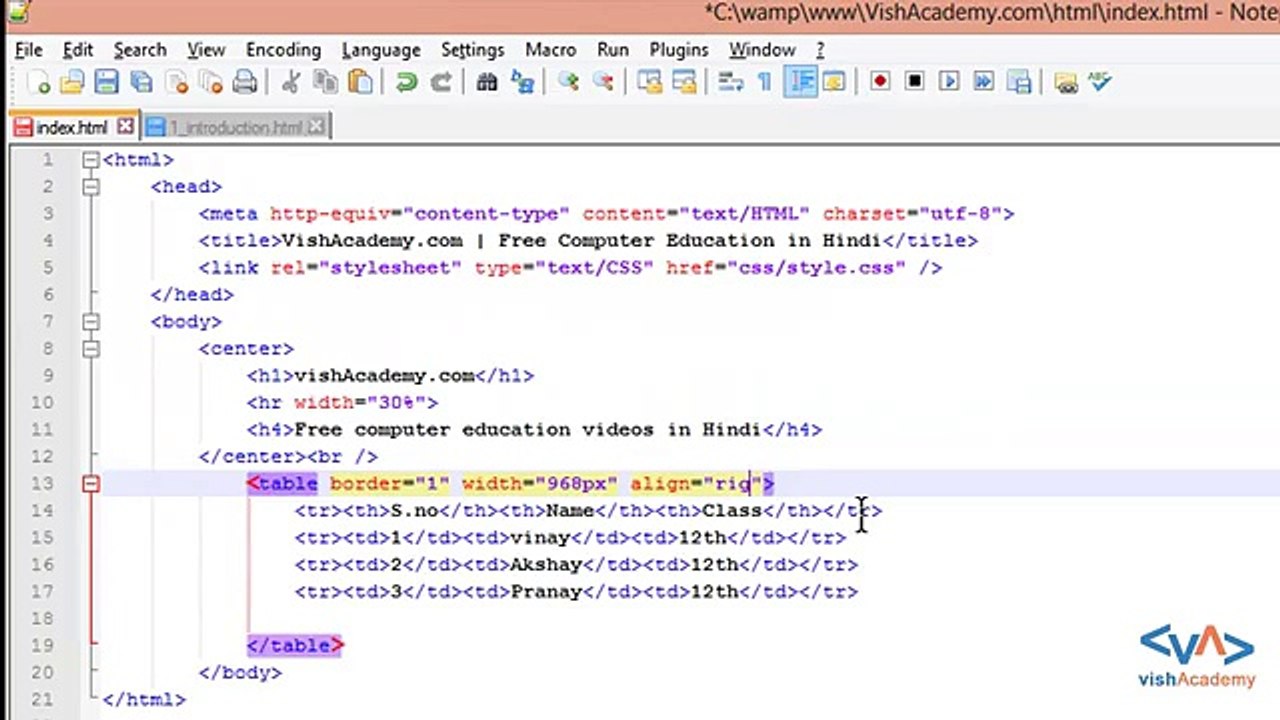Toggle word wrap in the toolbar

tap(731, 82)
